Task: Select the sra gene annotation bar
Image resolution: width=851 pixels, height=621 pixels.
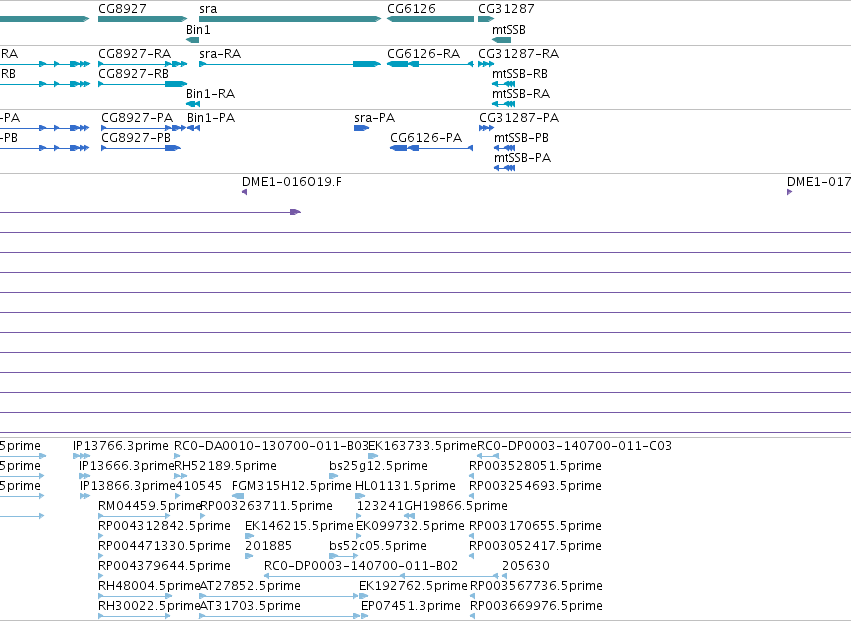Action: coord(290,19)
